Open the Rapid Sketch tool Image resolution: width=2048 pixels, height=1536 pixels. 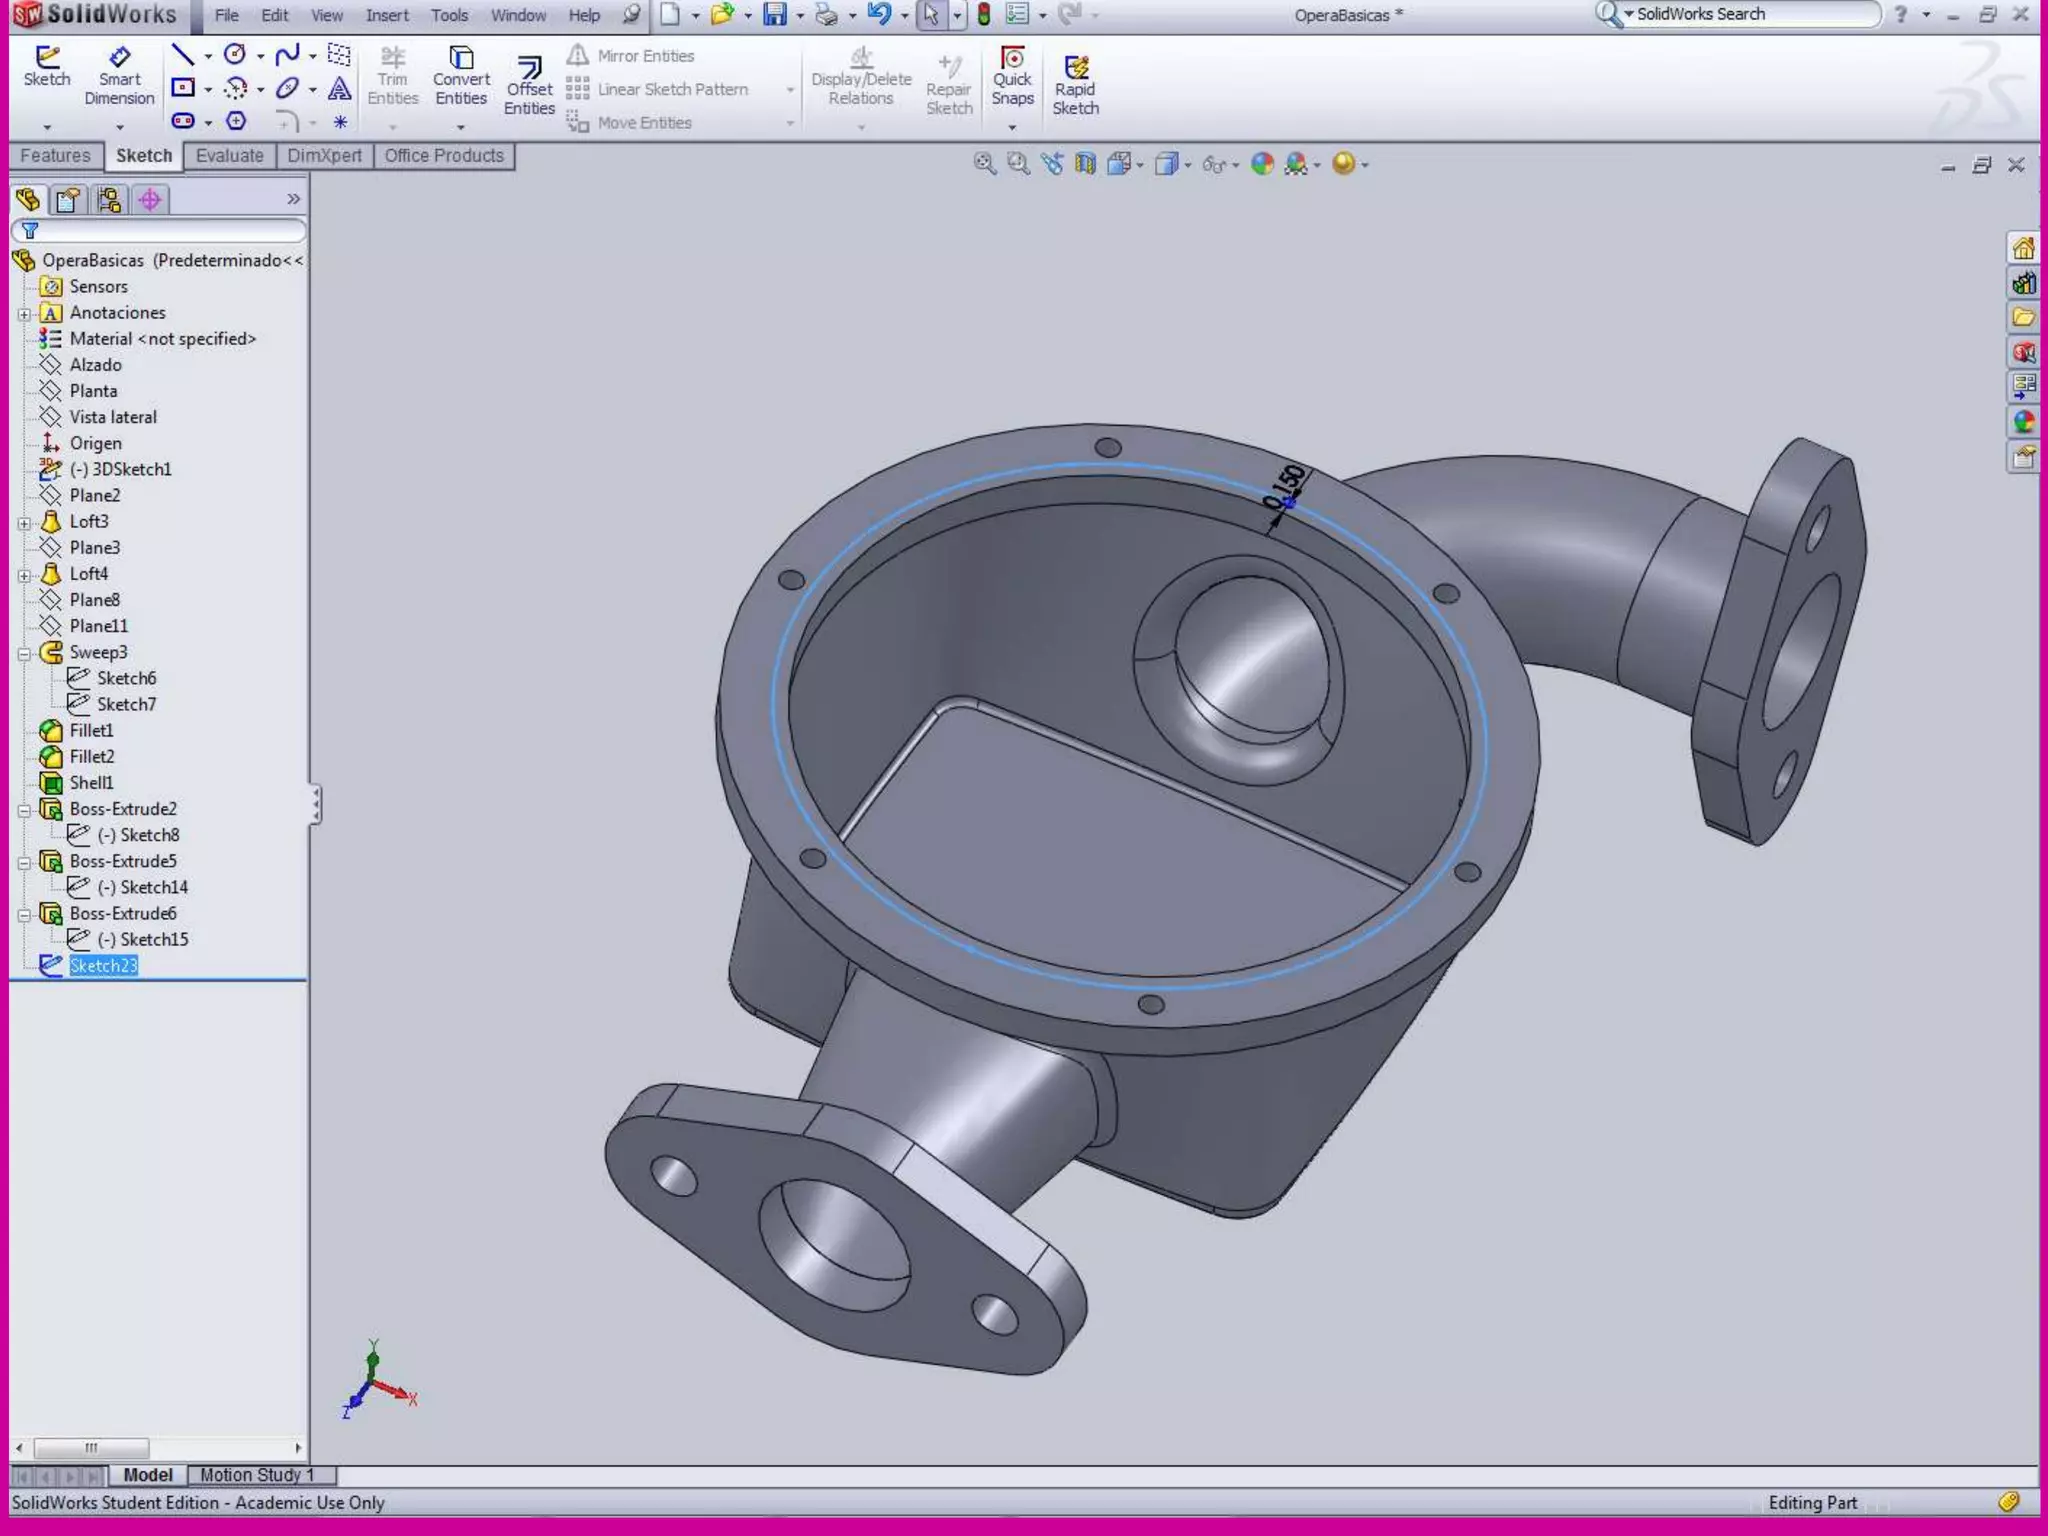(1075, 85)
